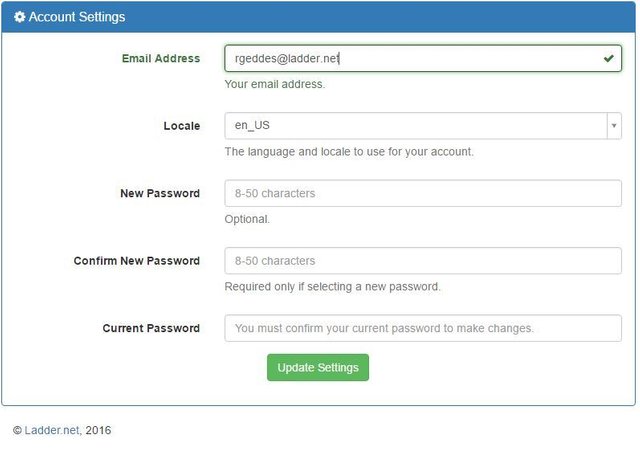Viewport: 640px width, 459px height.
Task: Open the Ladder.net footer link
Action: [51, 431]
